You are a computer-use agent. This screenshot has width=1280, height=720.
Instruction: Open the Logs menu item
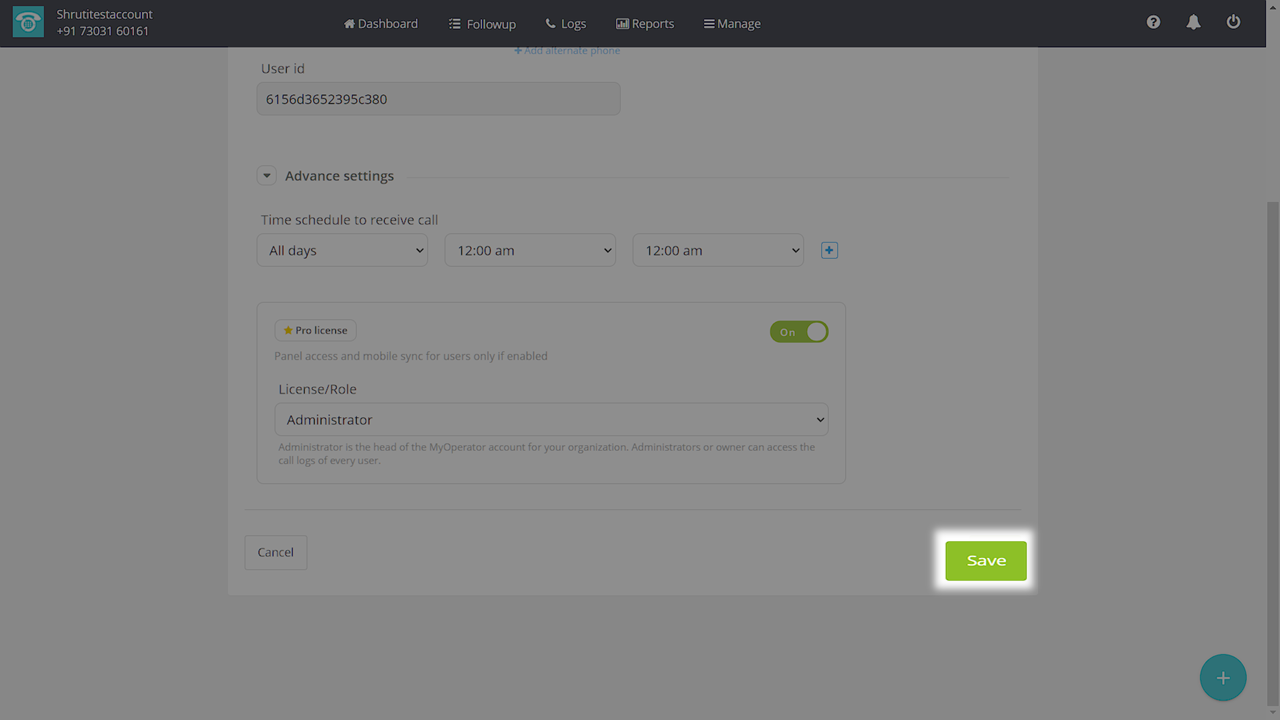tap(566, 23)
